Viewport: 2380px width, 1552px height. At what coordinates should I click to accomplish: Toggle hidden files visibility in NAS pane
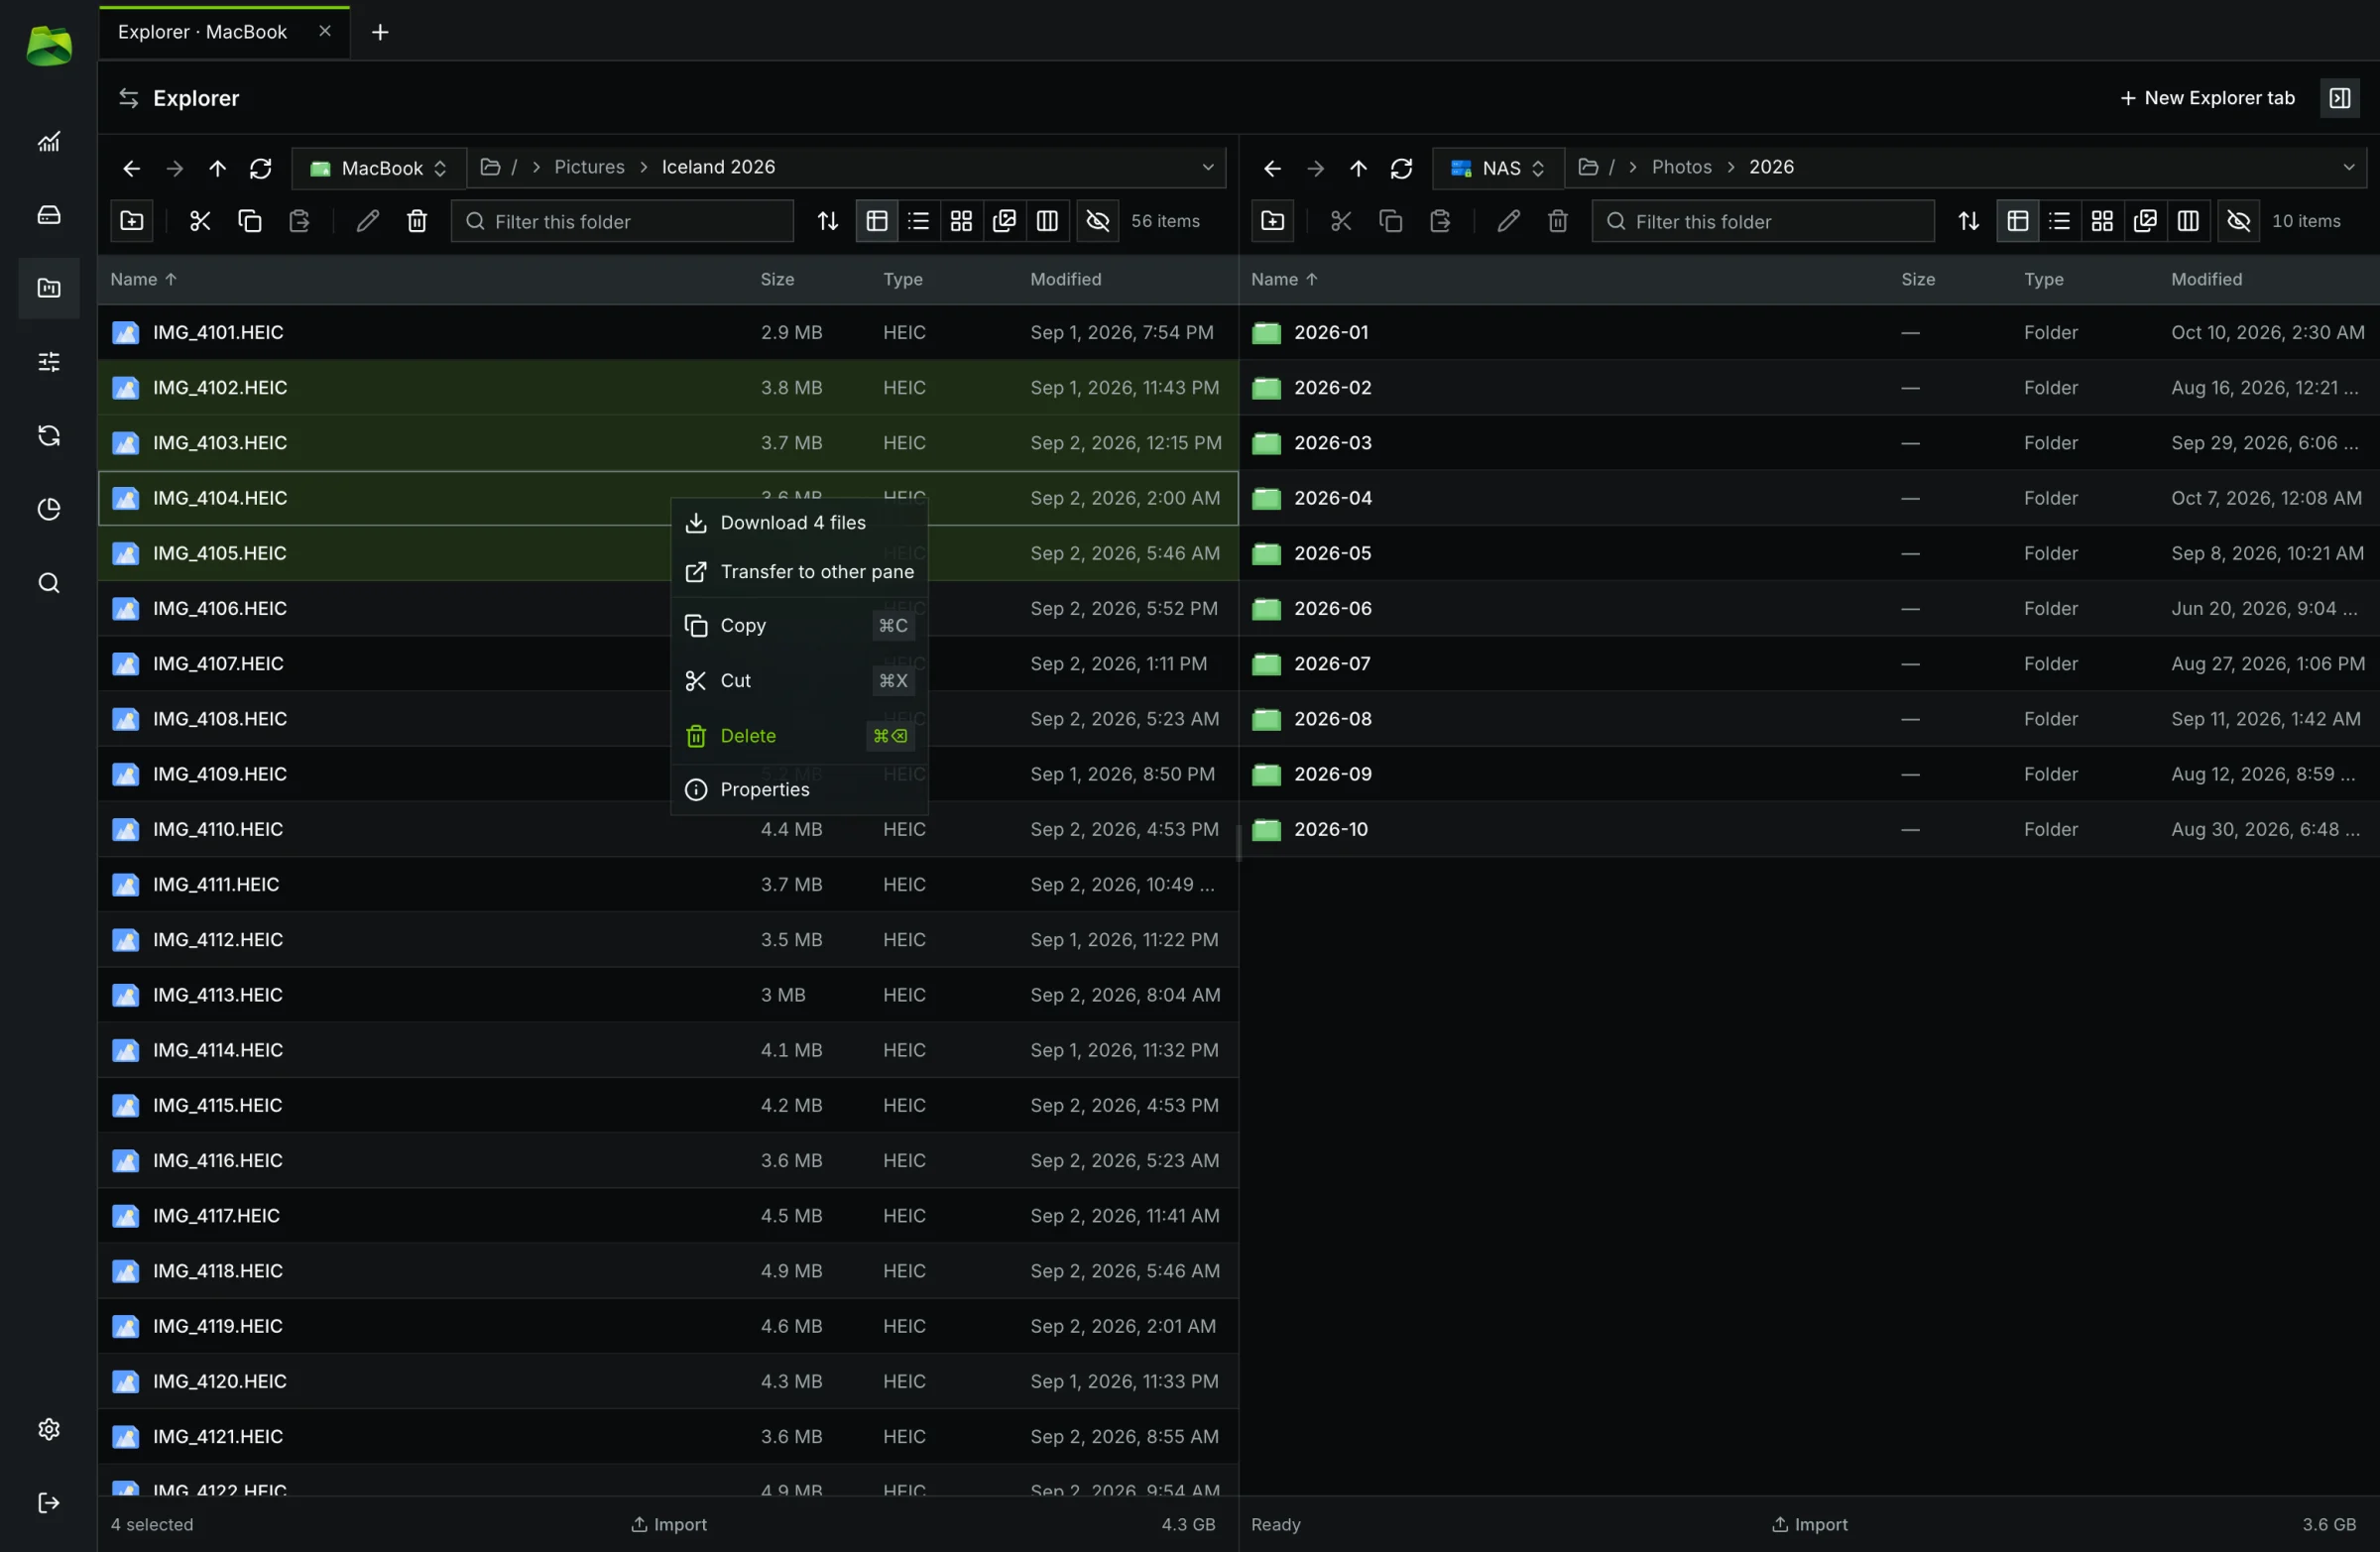click(x=2239, y=221)
